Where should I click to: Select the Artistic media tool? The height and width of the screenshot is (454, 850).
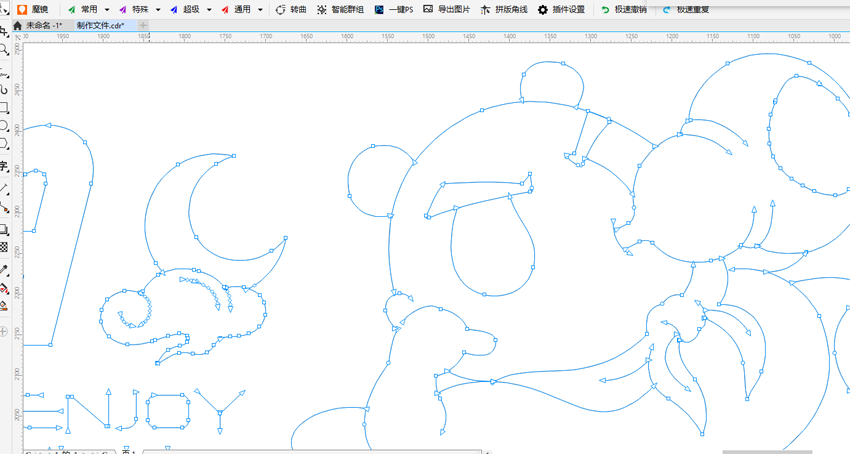click(4, 89)
